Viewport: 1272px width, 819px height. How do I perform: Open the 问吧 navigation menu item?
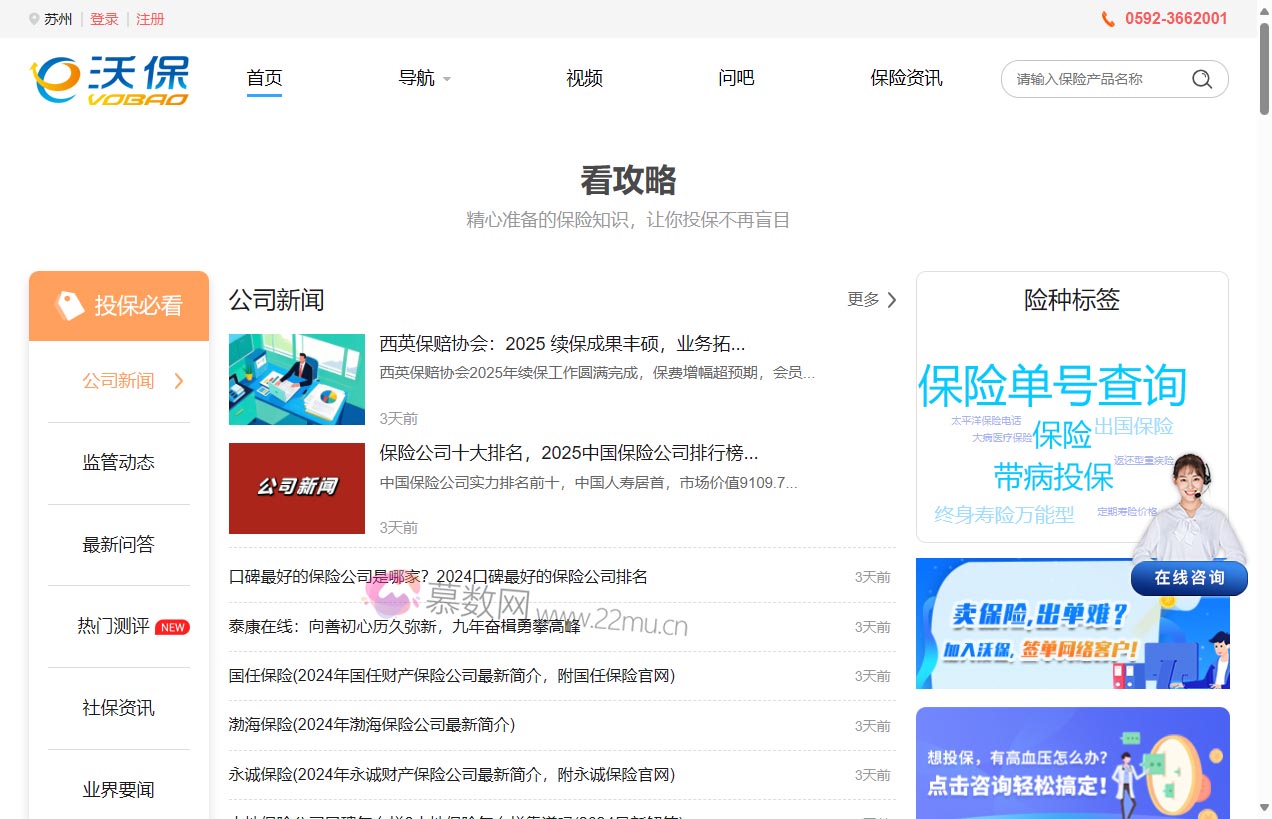pyautogui.click(x=735, y=78)
